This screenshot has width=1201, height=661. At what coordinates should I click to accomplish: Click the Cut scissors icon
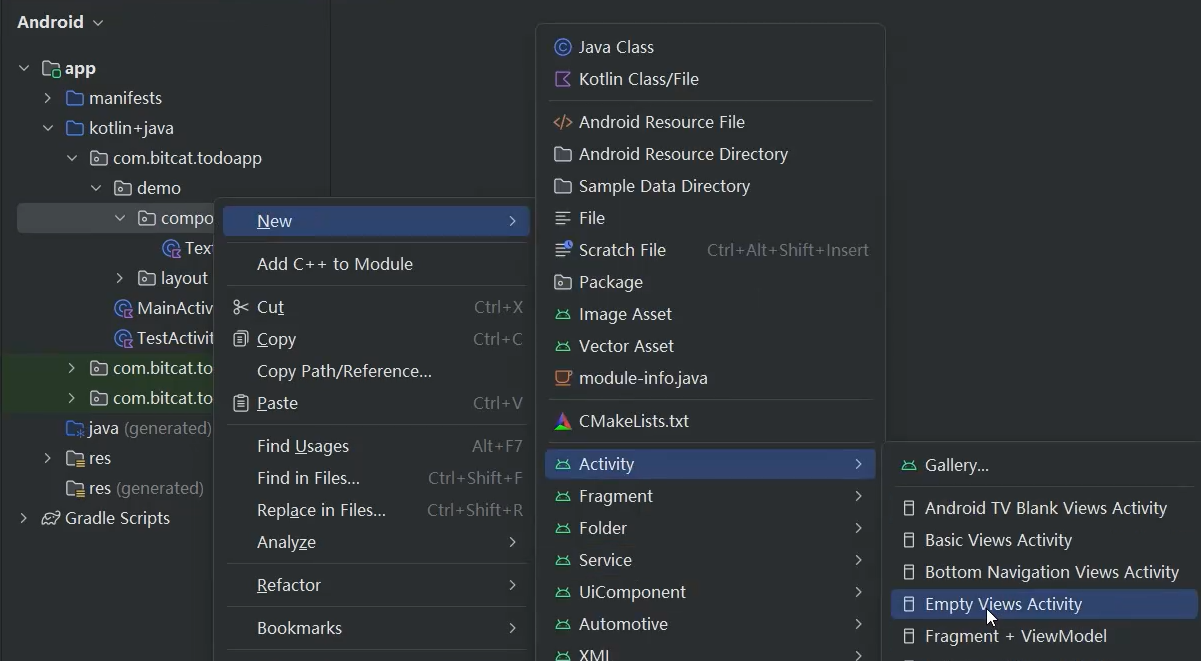click(240, 307)
